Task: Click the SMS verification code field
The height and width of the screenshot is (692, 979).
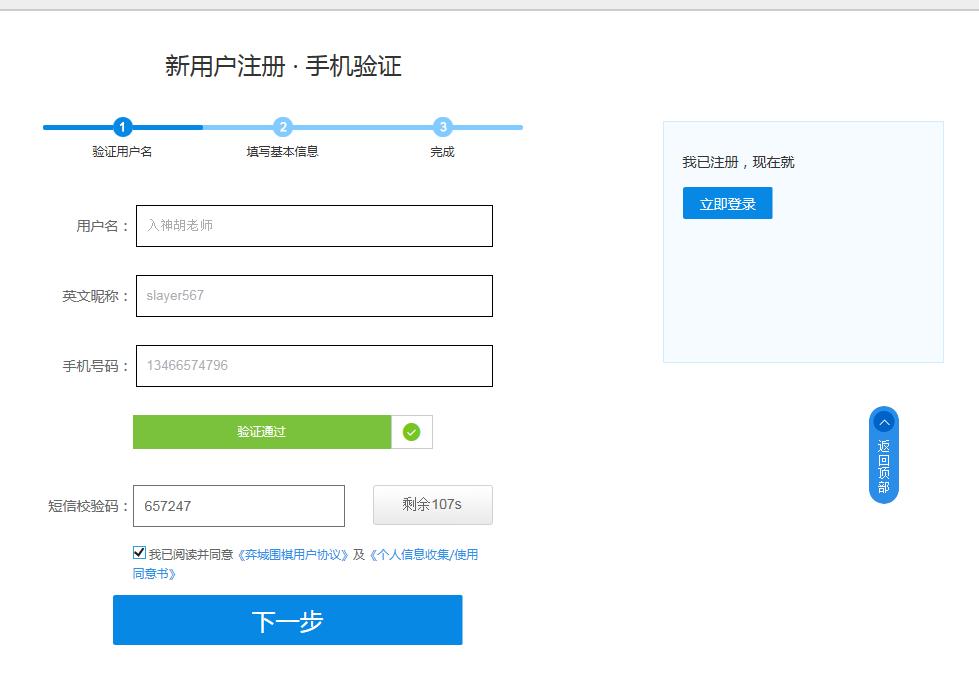Action: coord(238,505)
